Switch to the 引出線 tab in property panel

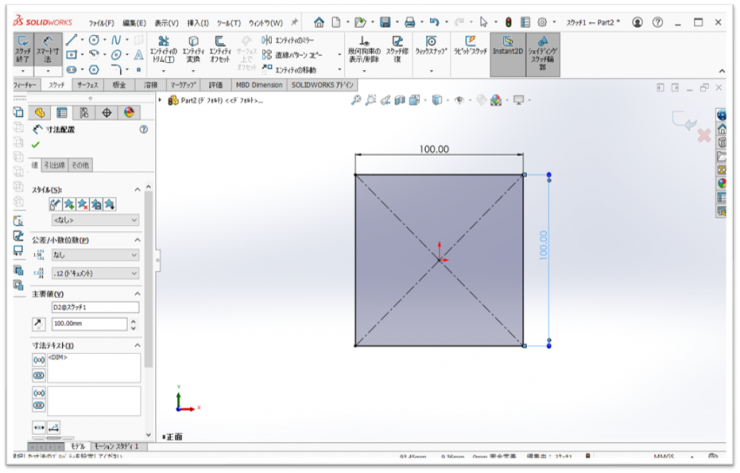[x=56, y=165]
